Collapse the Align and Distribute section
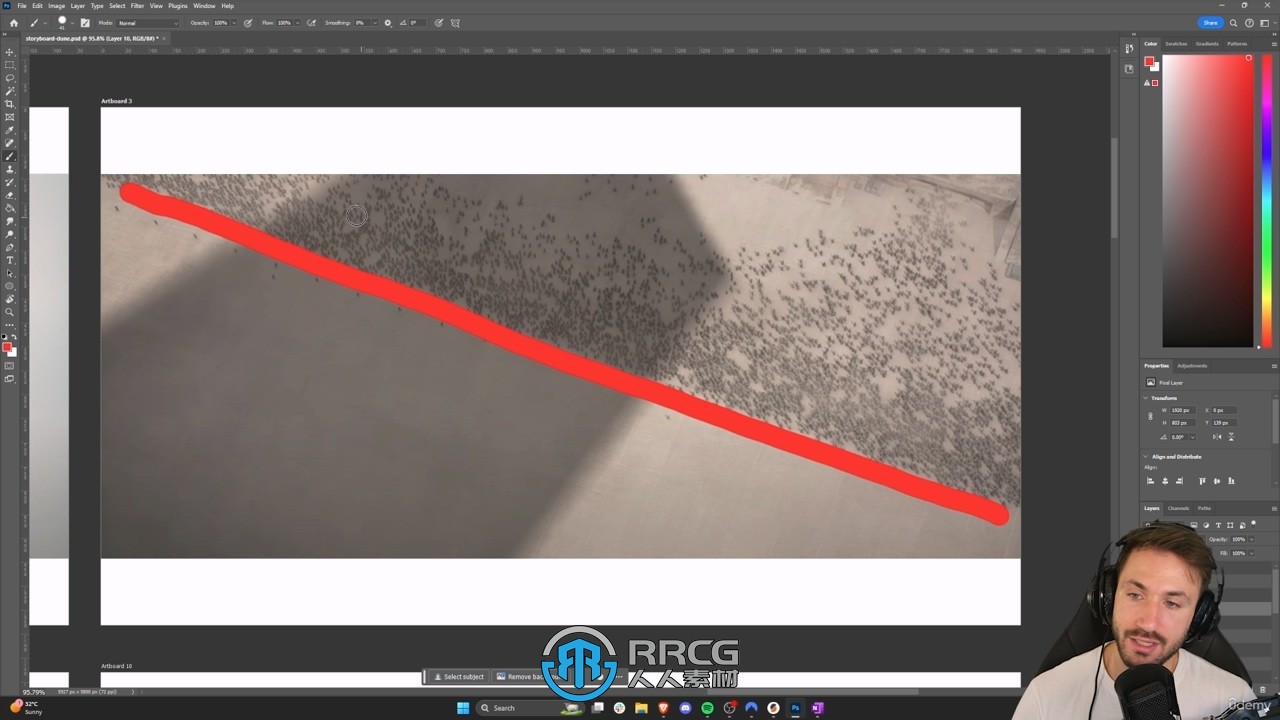Screen dimensions: 1280x720 coord(1147,457)
